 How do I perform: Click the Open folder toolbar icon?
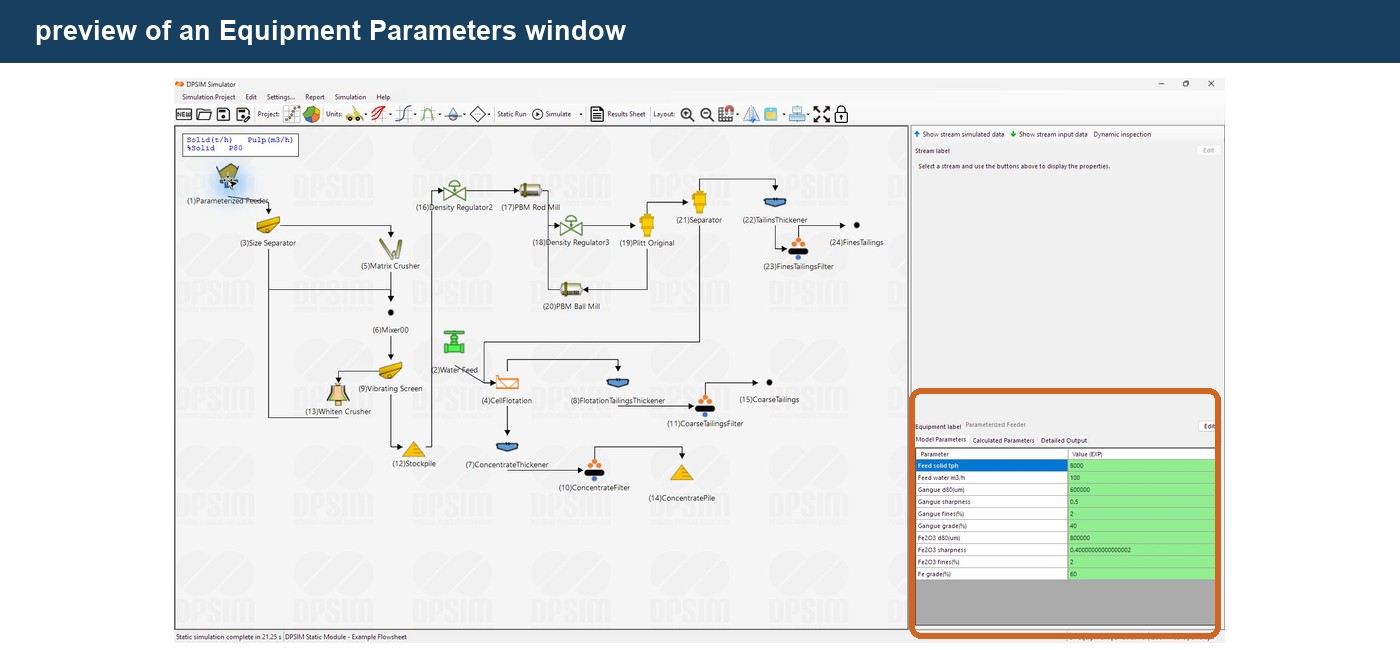pyautogui.click(x=204, y=114)
